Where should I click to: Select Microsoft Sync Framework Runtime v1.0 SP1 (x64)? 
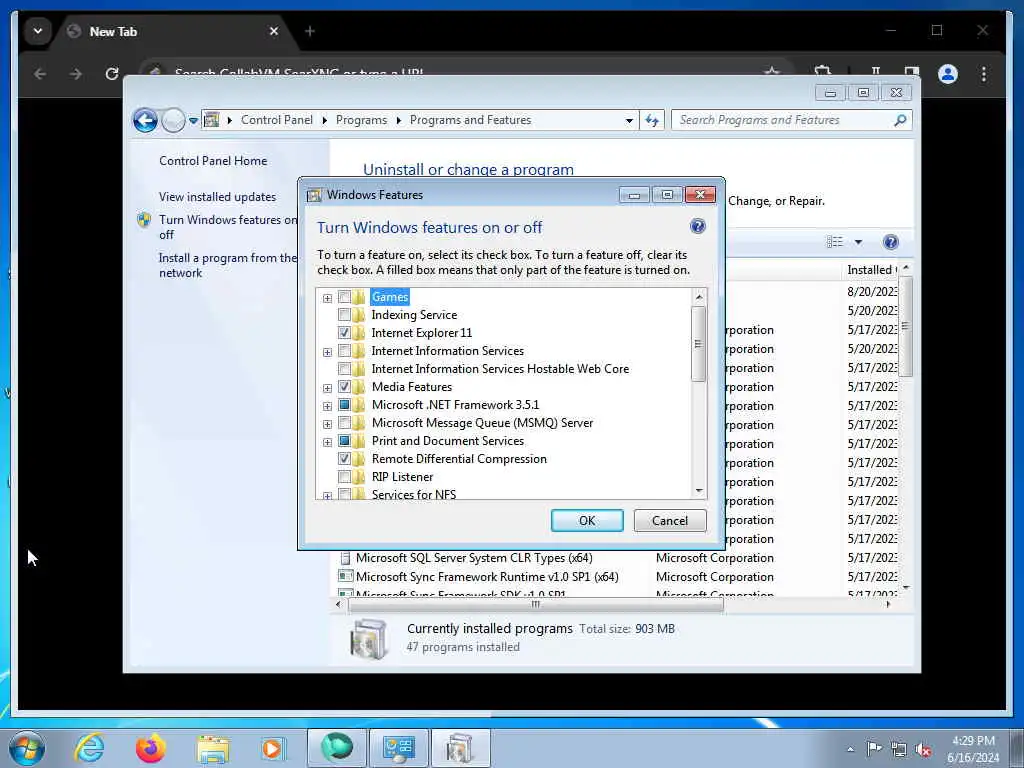tap(487, 577)
